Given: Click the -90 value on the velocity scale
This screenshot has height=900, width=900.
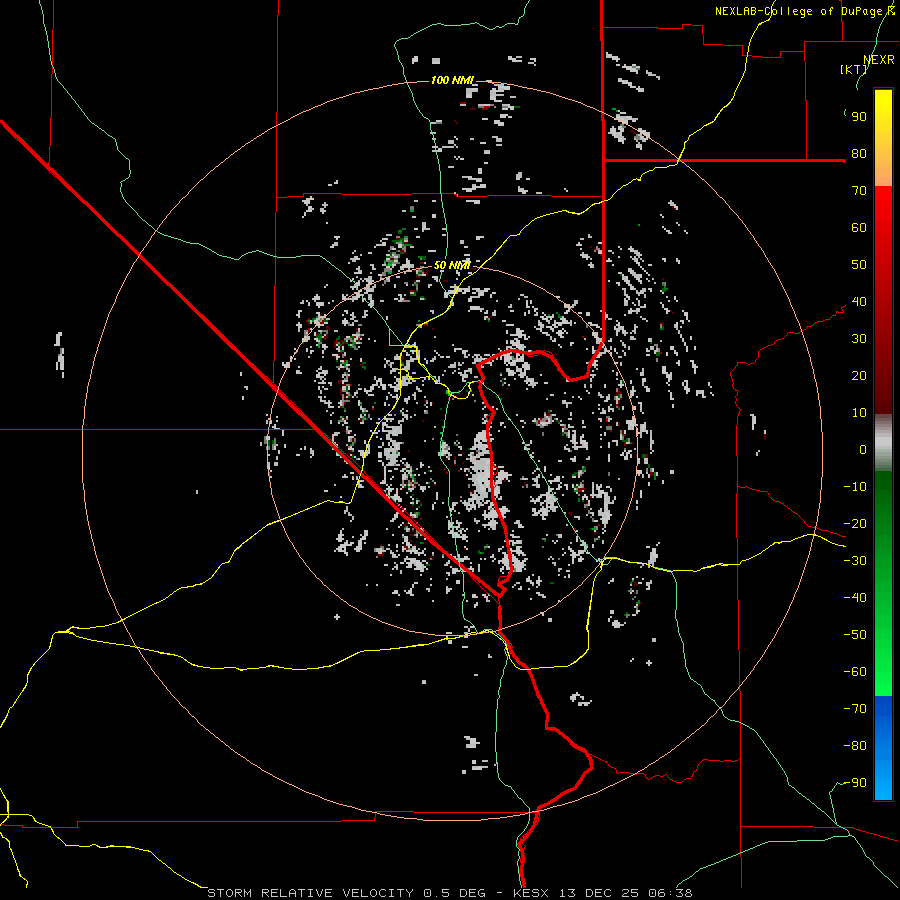Looking at the screenshot, I should [855, 783].
